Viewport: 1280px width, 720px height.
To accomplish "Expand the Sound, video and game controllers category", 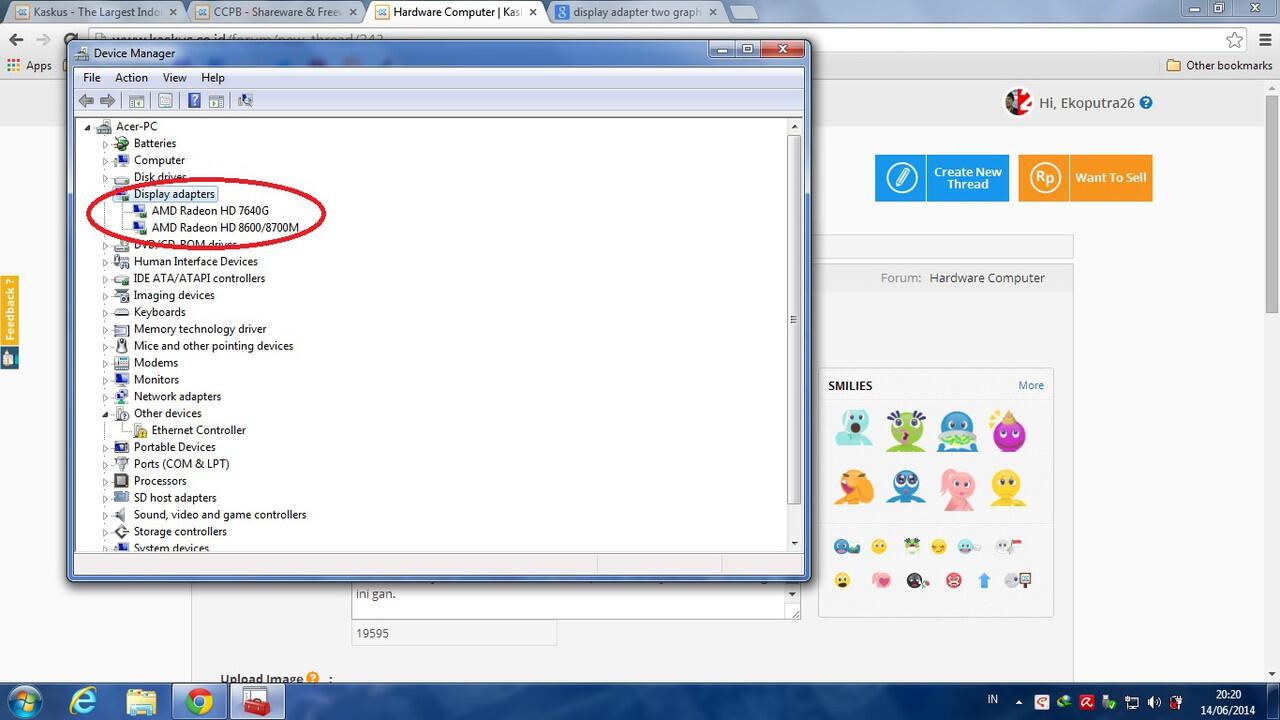I will [105, 515].
